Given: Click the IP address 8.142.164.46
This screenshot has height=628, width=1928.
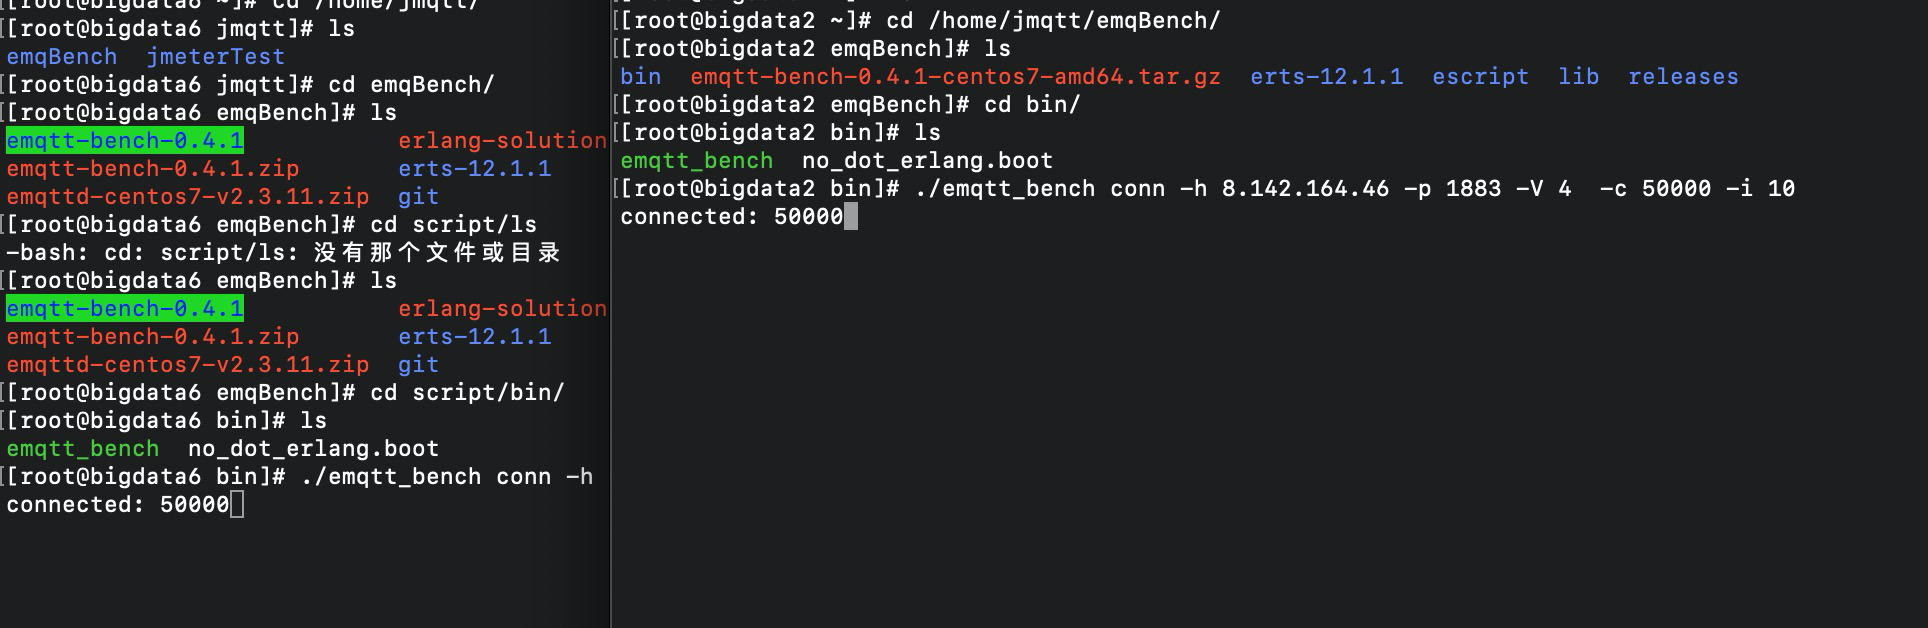Looking at the screenshot, I should pyautogui.click(x=1305, y=189).
